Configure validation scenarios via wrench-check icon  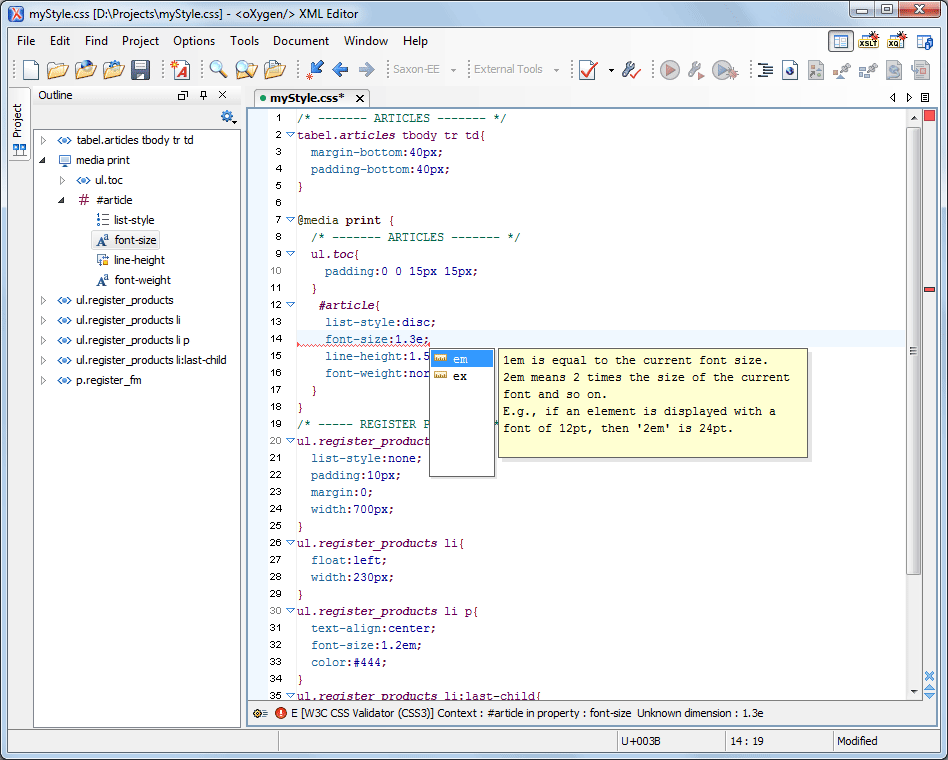(631, 70)
